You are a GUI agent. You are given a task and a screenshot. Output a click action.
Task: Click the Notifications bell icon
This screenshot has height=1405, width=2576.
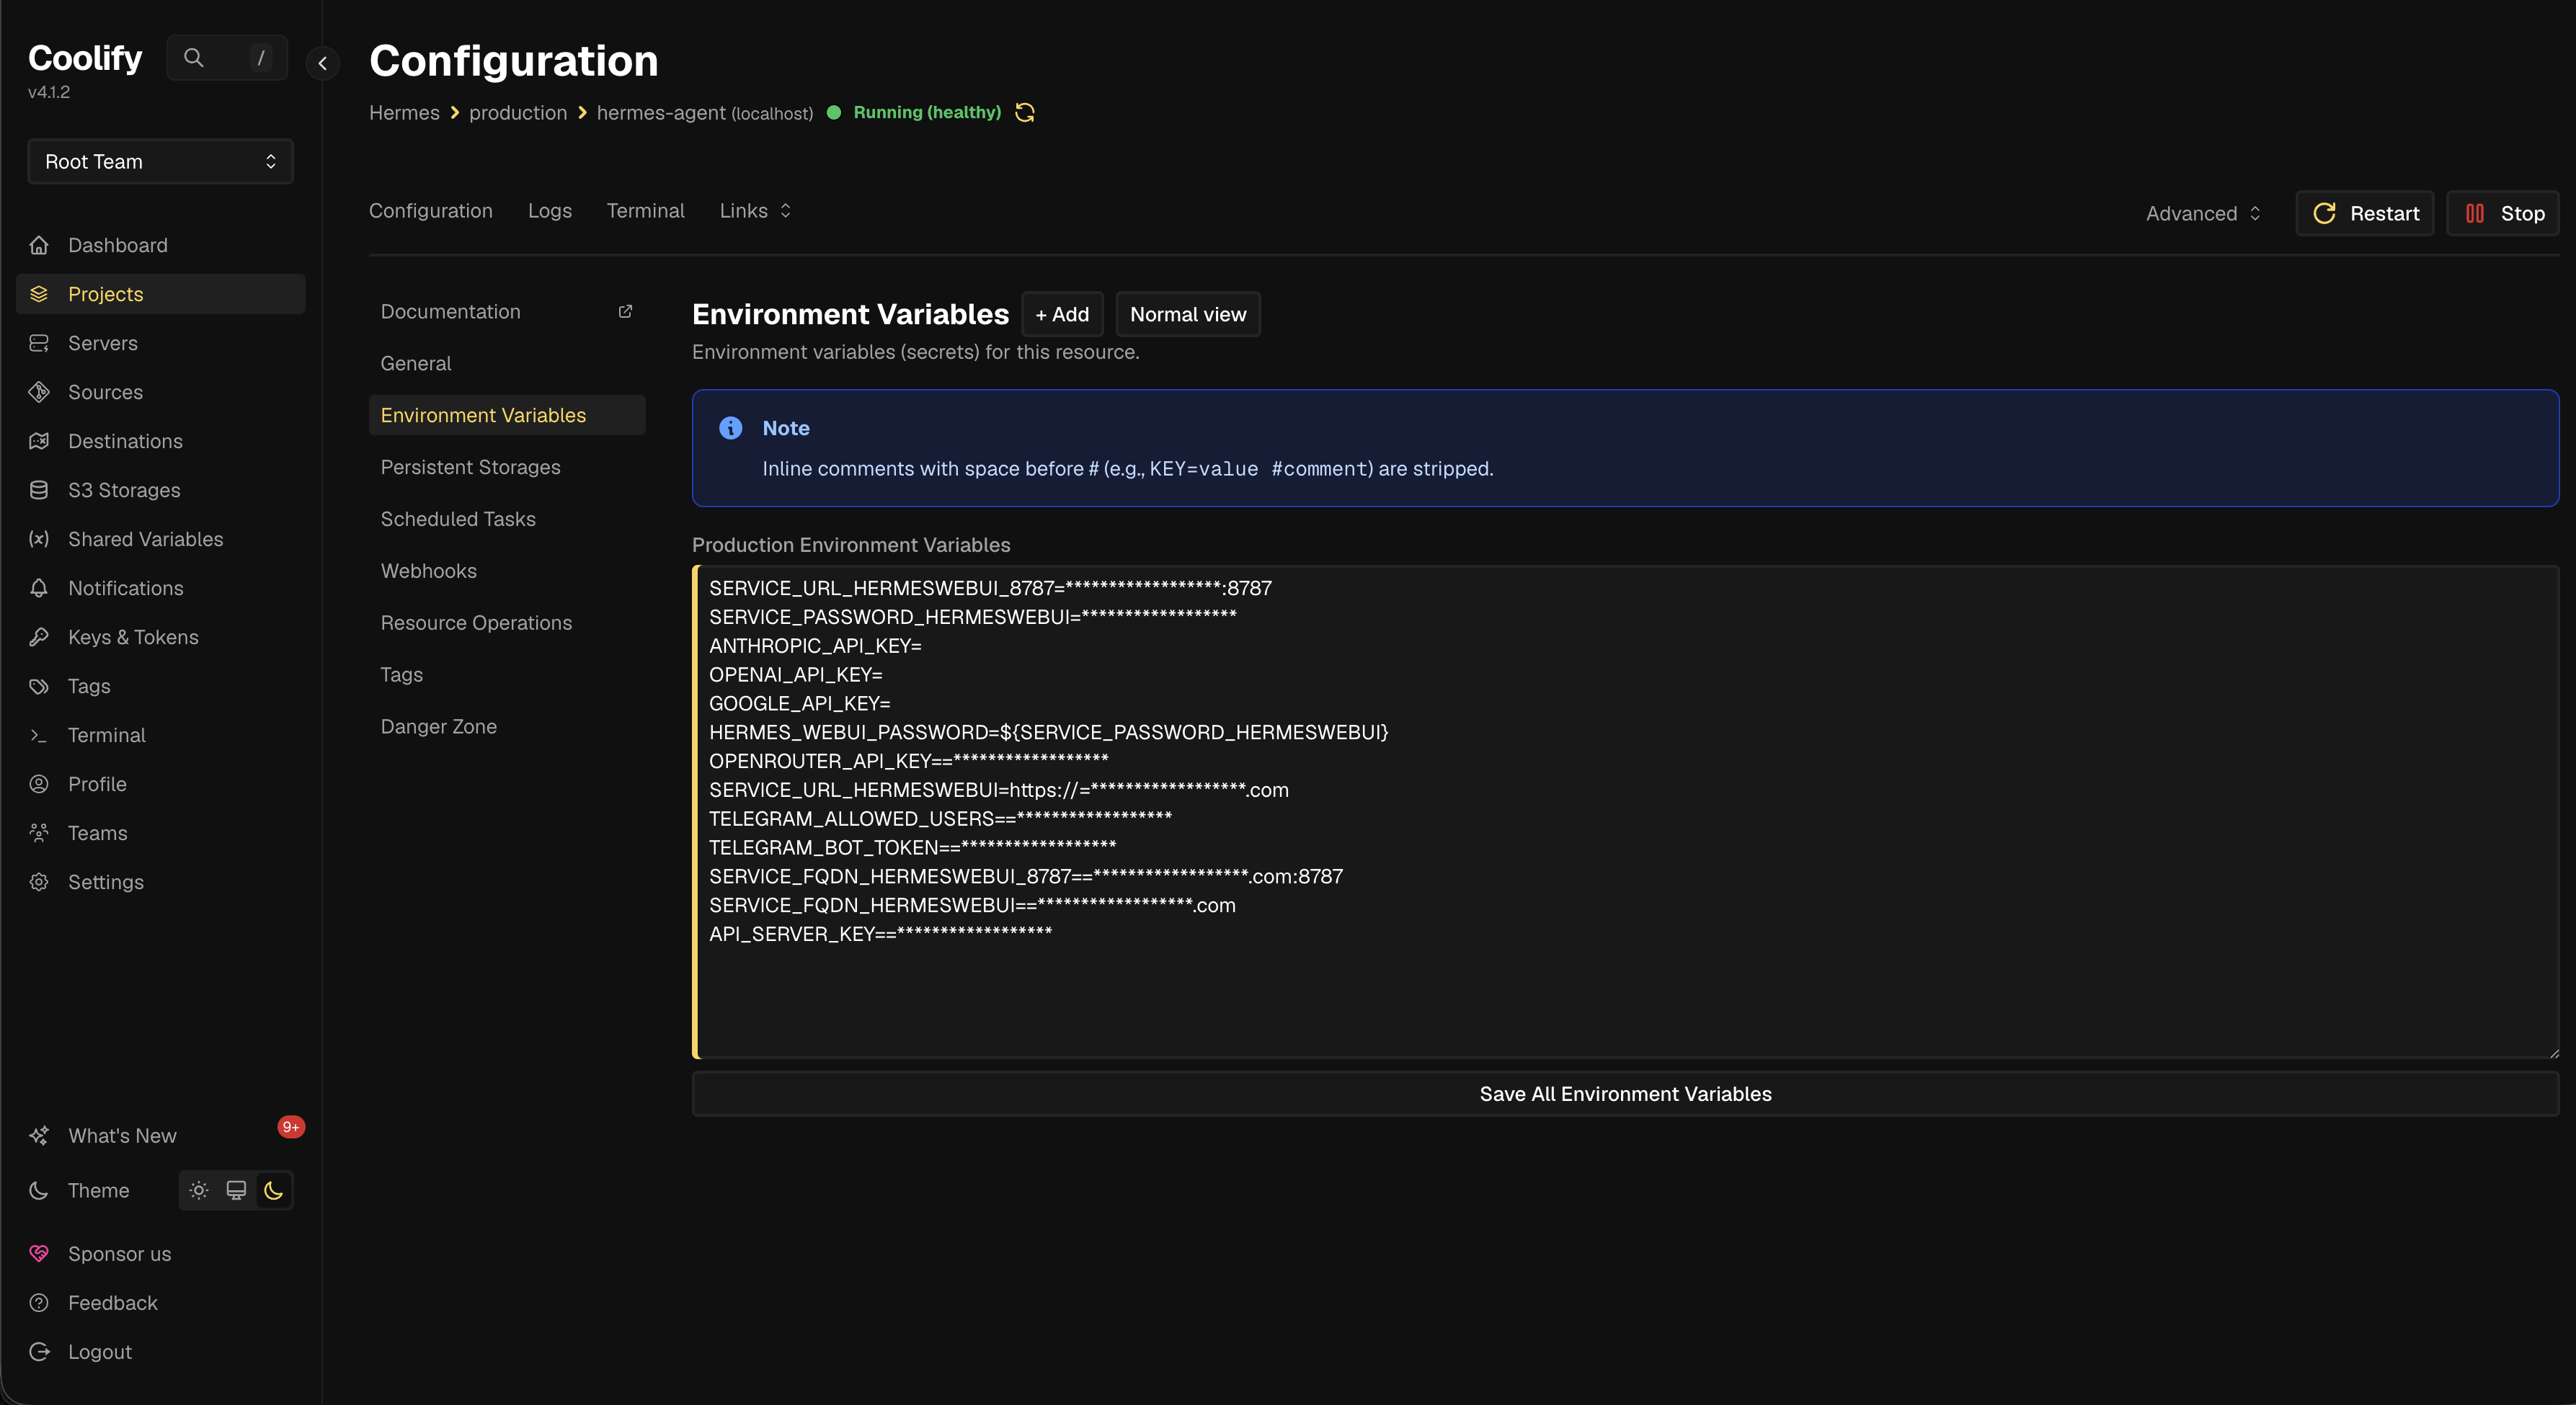pos(39,588)
